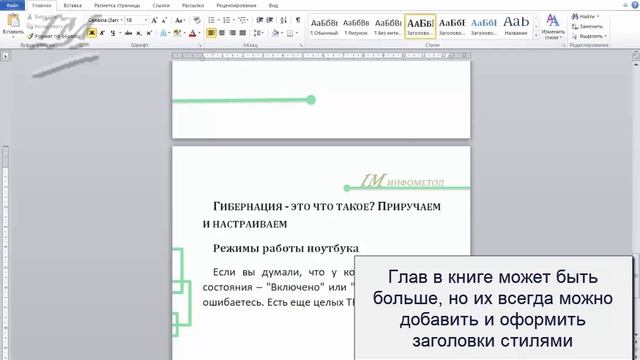Apply the Обычный style
The width and height of the screenshot is (640, 360).
[324, 26]
